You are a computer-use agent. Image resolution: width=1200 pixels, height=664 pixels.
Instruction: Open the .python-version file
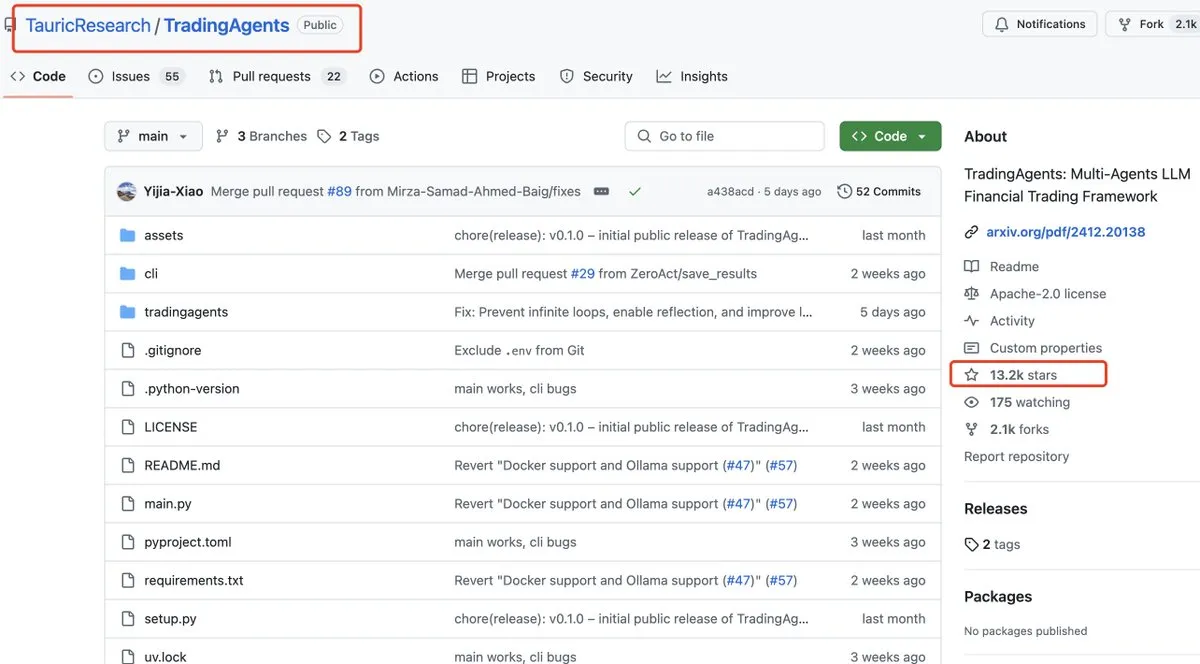(192, 388)
